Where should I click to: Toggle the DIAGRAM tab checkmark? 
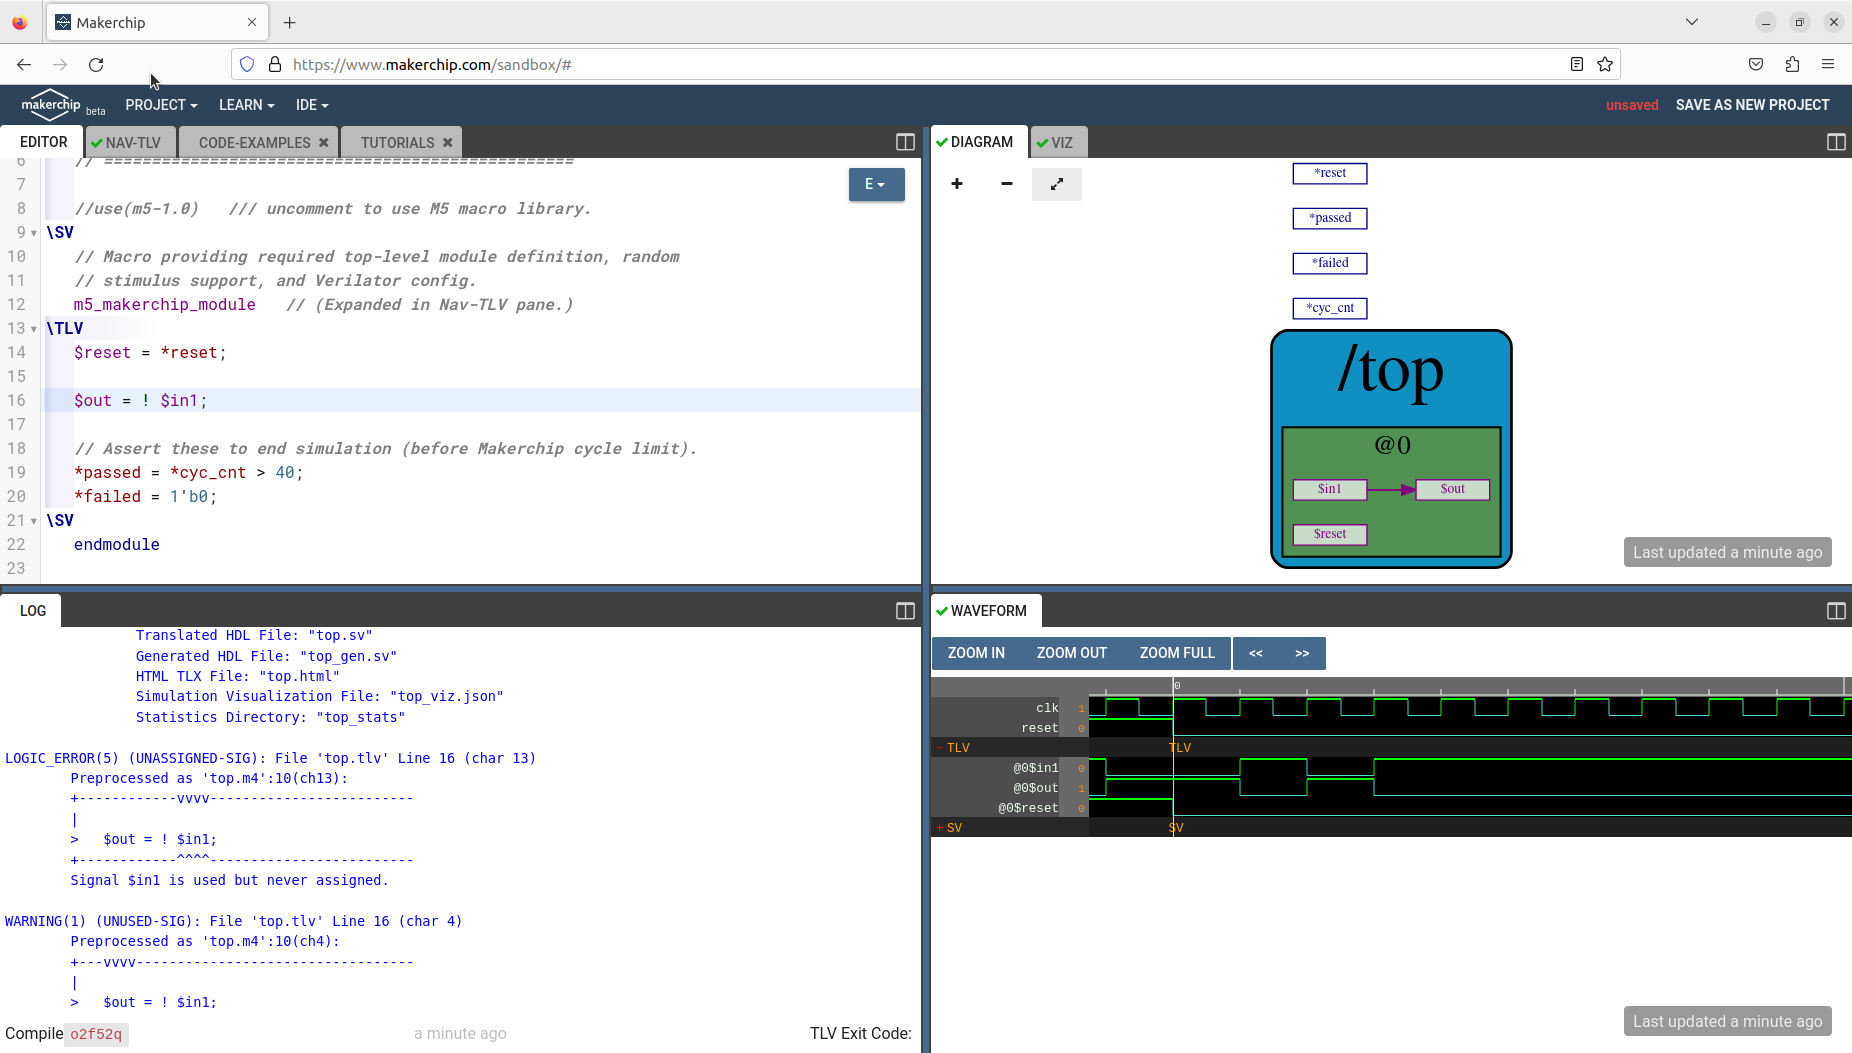click(941, 142)
